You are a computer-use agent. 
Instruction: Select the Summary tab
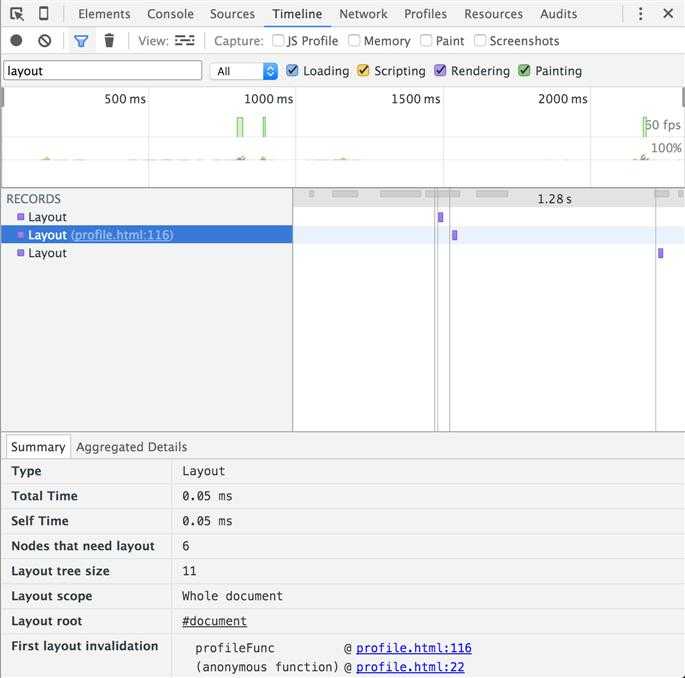(38, 447)
